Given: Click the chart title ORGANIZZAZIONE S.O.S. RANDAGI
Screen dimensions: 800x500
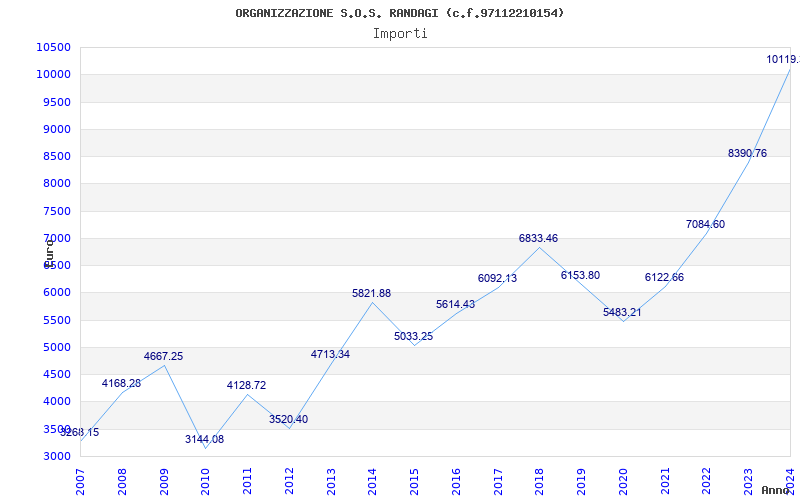Looking at the screenshot, I should tap(399, 13).
